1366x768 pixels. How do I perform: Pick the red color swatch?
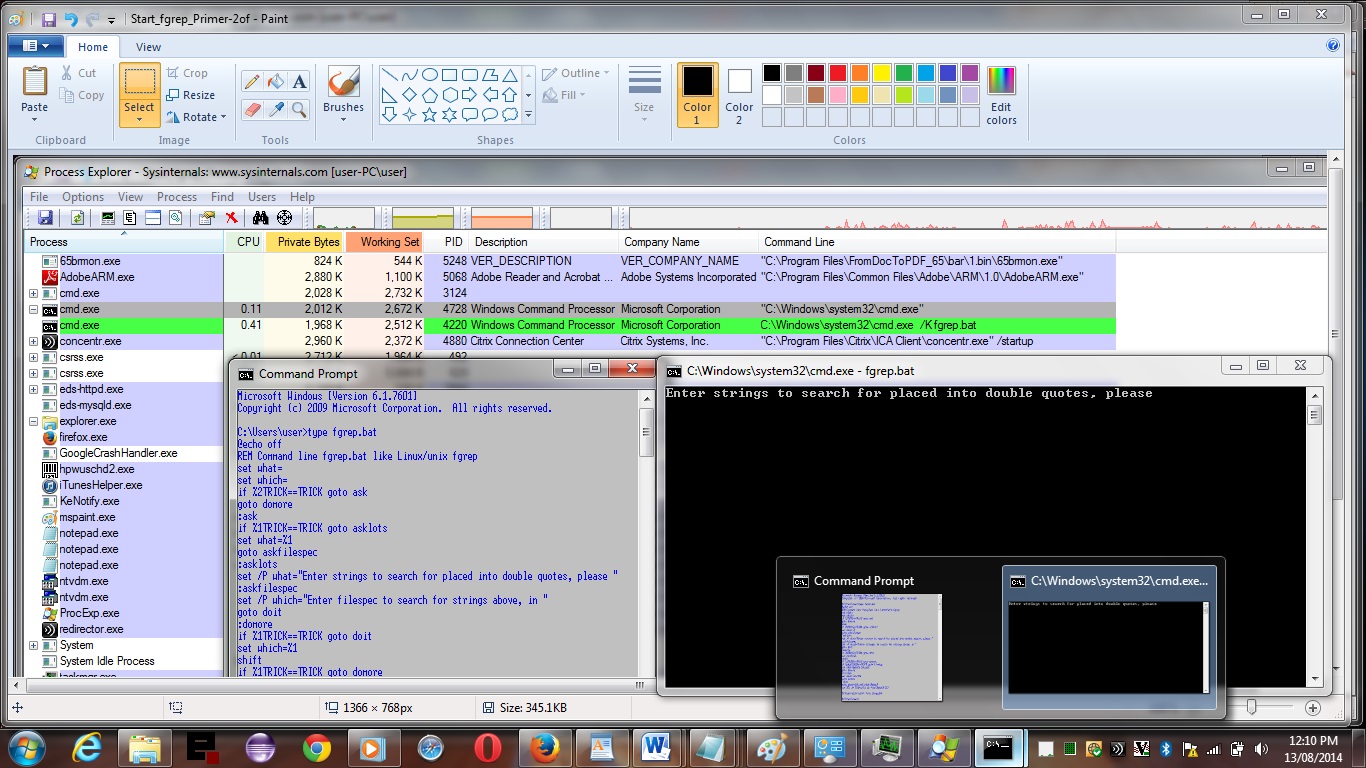(x=838, y=73)
